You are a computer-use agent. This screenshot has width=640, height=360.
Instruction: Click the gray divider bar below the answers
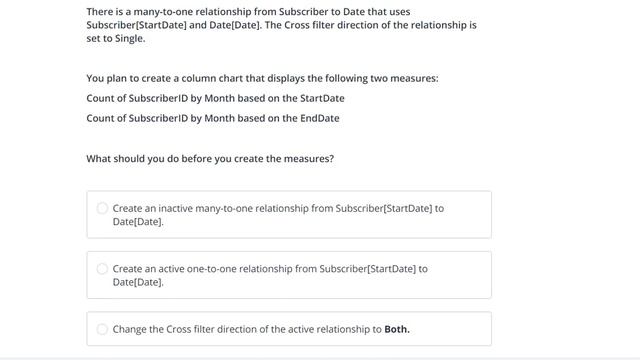pyautogui.click(x=320, y=358)
